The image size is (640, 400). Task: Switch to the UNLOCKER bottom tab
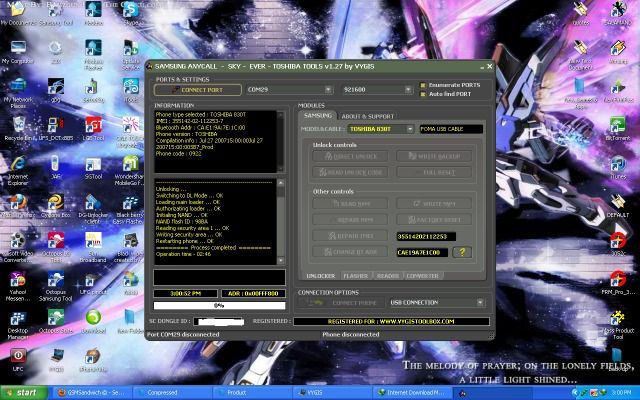click(320, 276)
